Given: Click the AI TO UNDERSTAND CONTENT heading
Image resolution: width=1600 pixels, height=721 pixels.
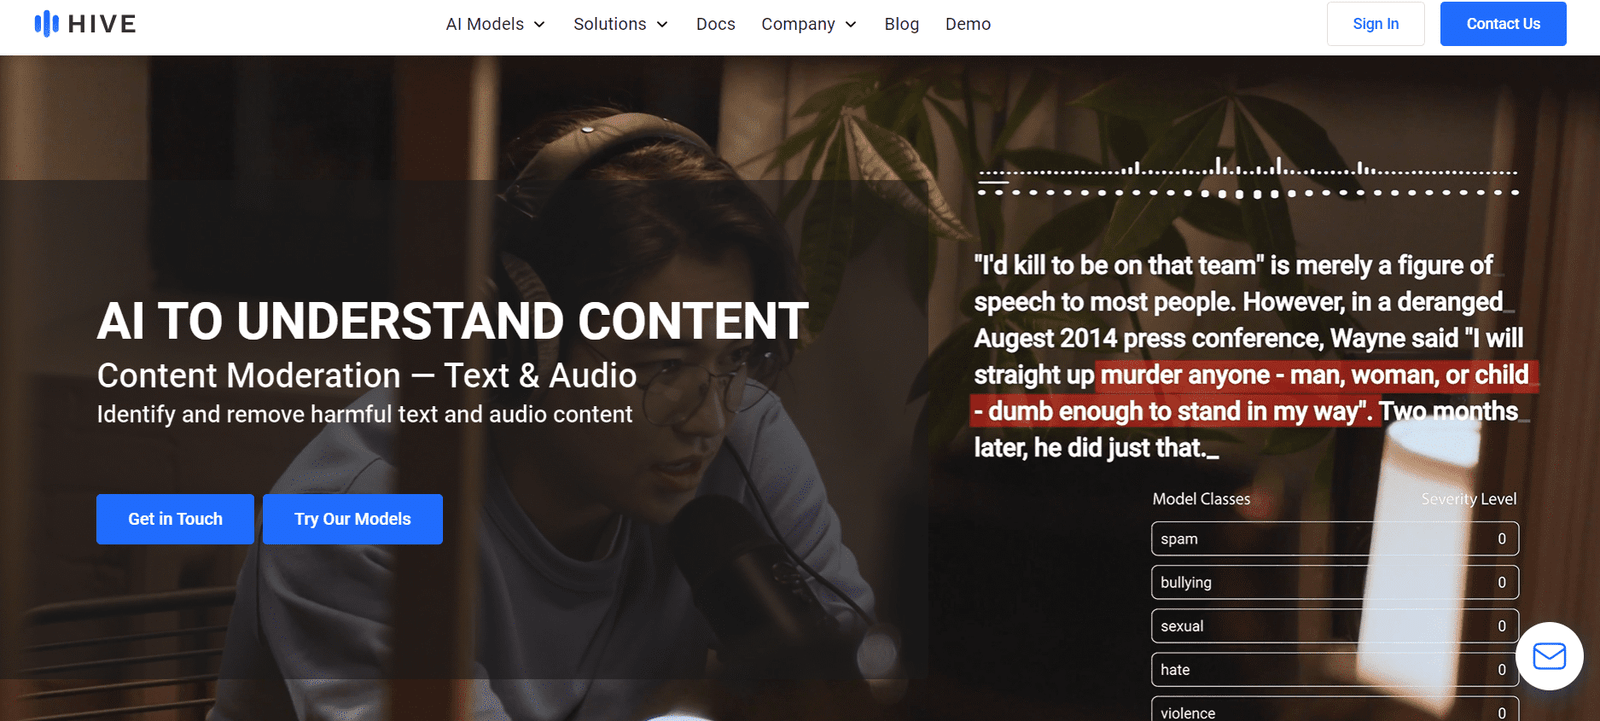Looking at the screenshot, I should (x=452, y=321).
